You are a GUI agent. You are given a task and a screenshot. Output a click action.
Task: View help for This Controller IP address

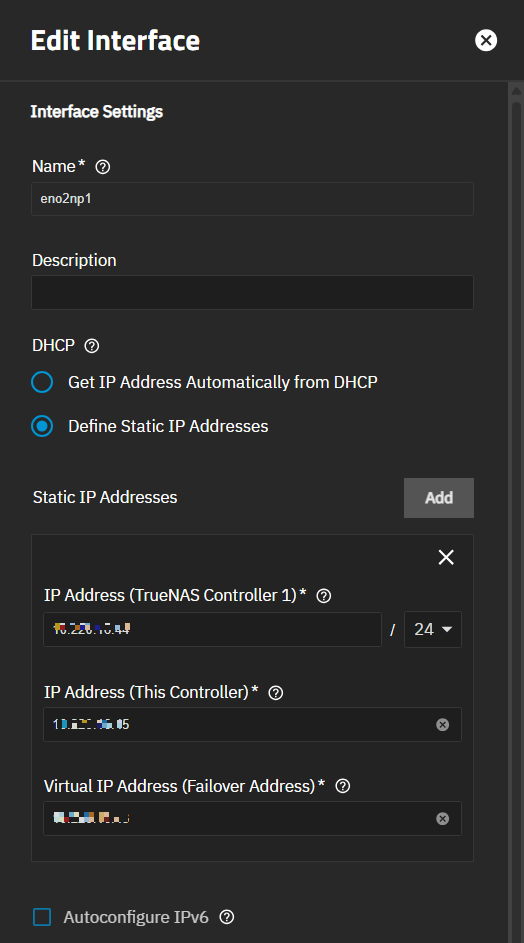[276, 693]
